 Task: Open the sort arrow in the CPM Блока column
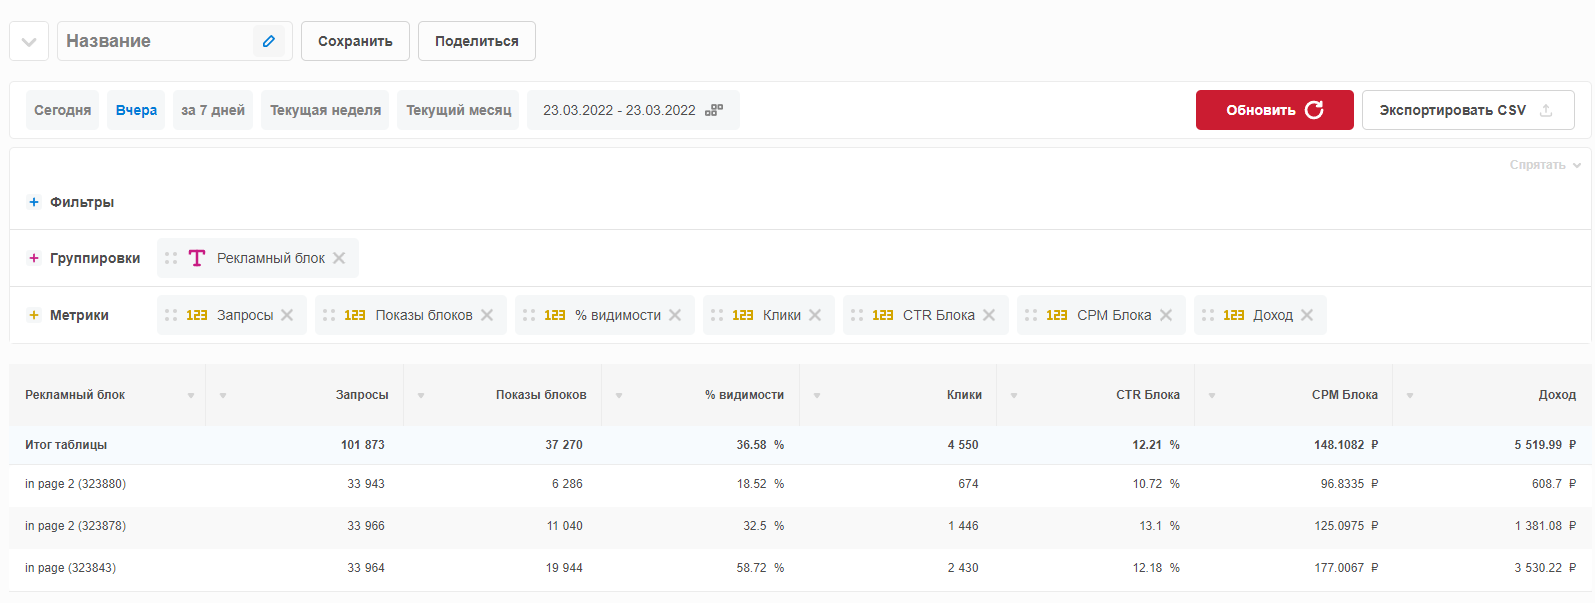1212,396
